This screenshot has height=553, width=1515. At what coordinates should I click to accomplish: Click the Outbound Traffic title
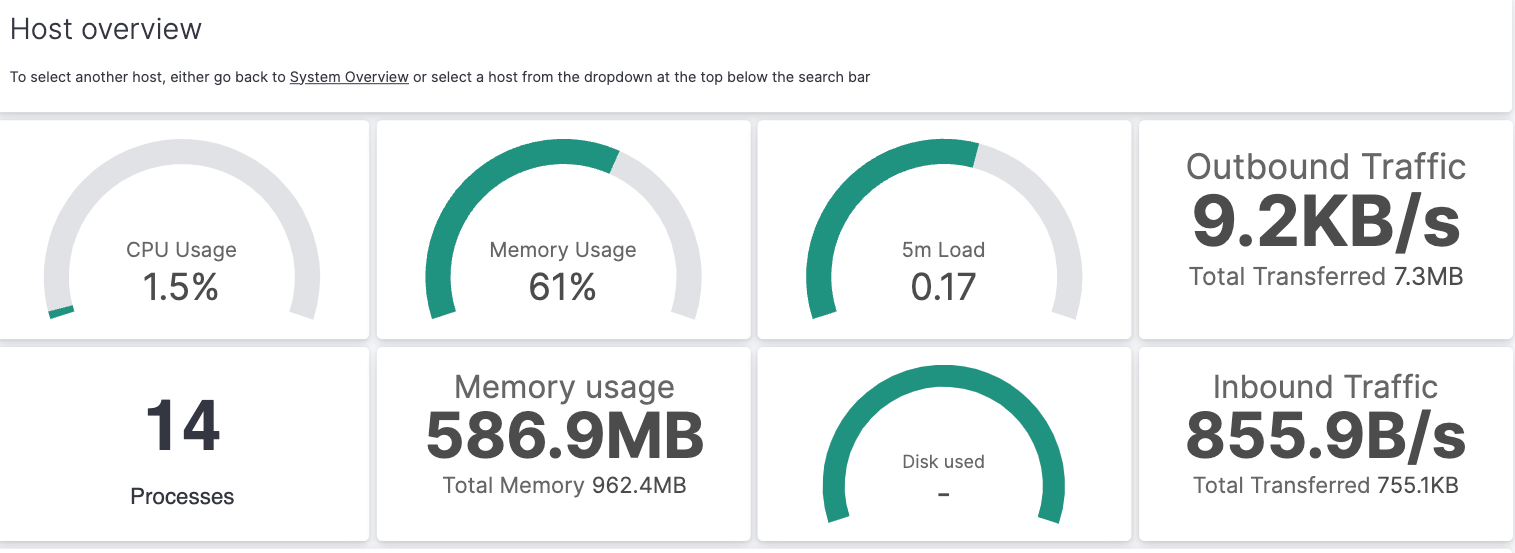[x=1326, y=166]
